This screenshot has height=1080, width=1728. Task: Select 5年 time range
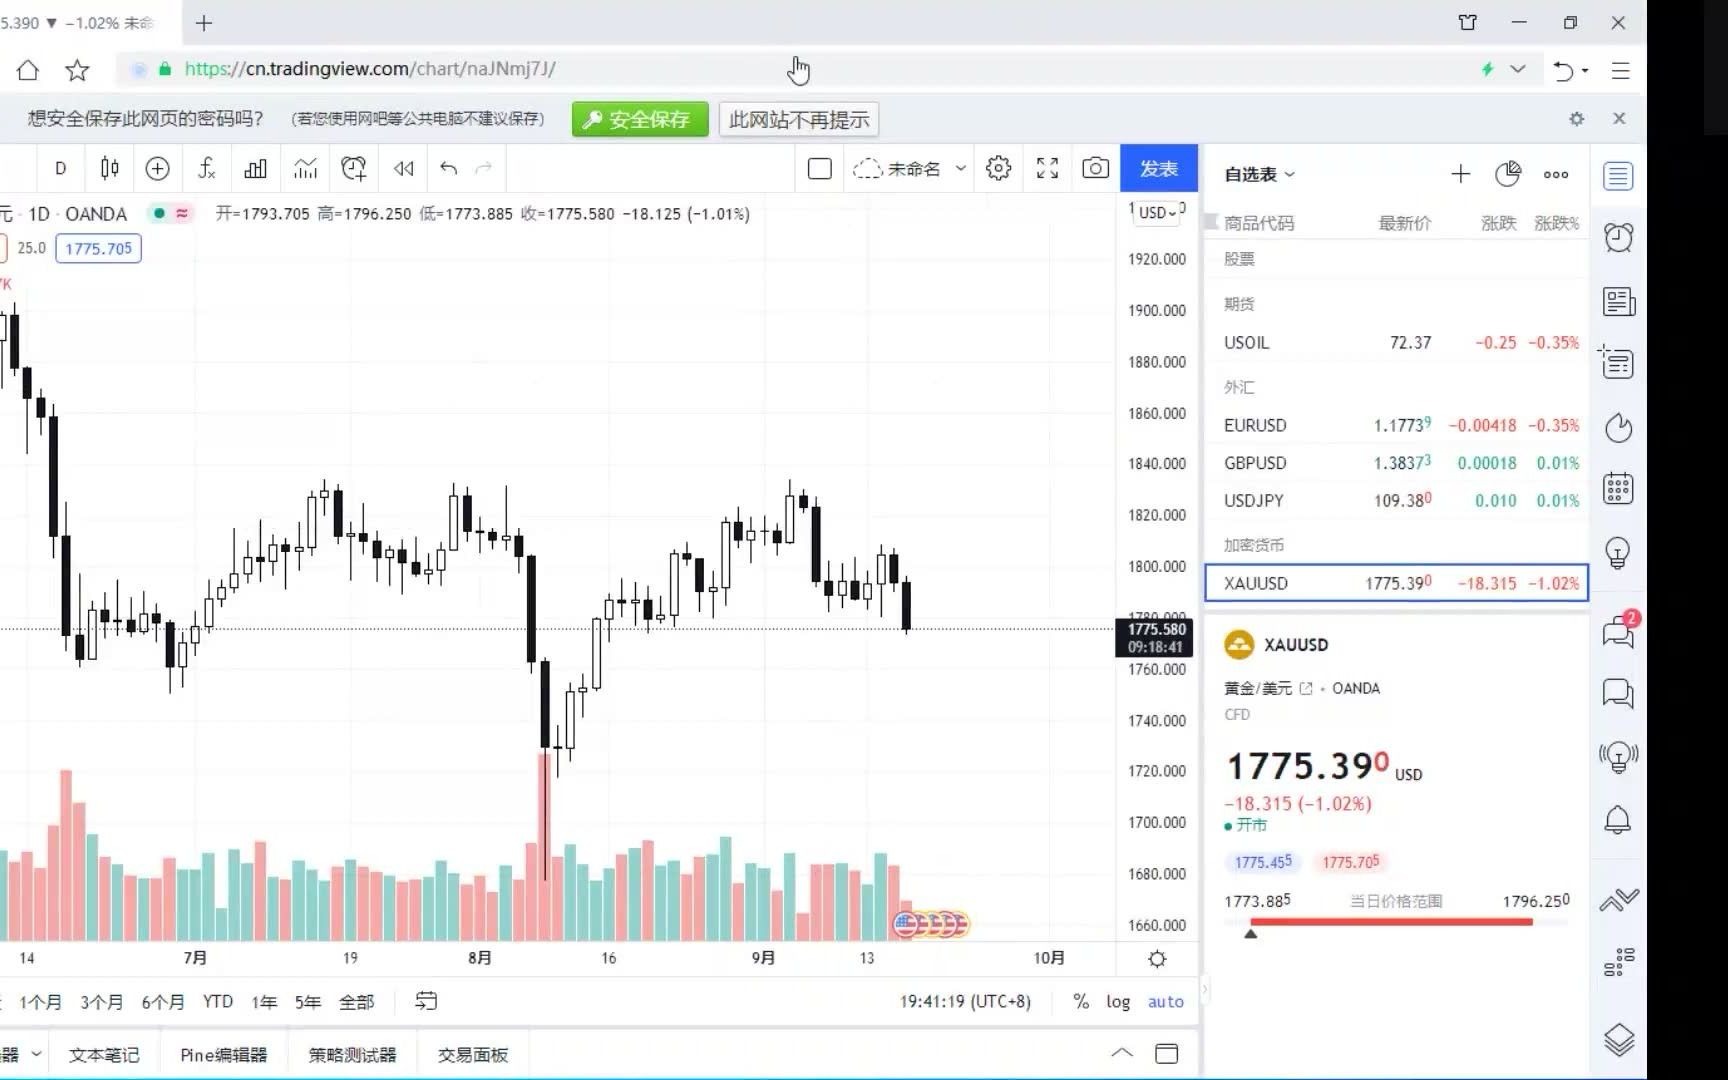[x=308, y=1002]
